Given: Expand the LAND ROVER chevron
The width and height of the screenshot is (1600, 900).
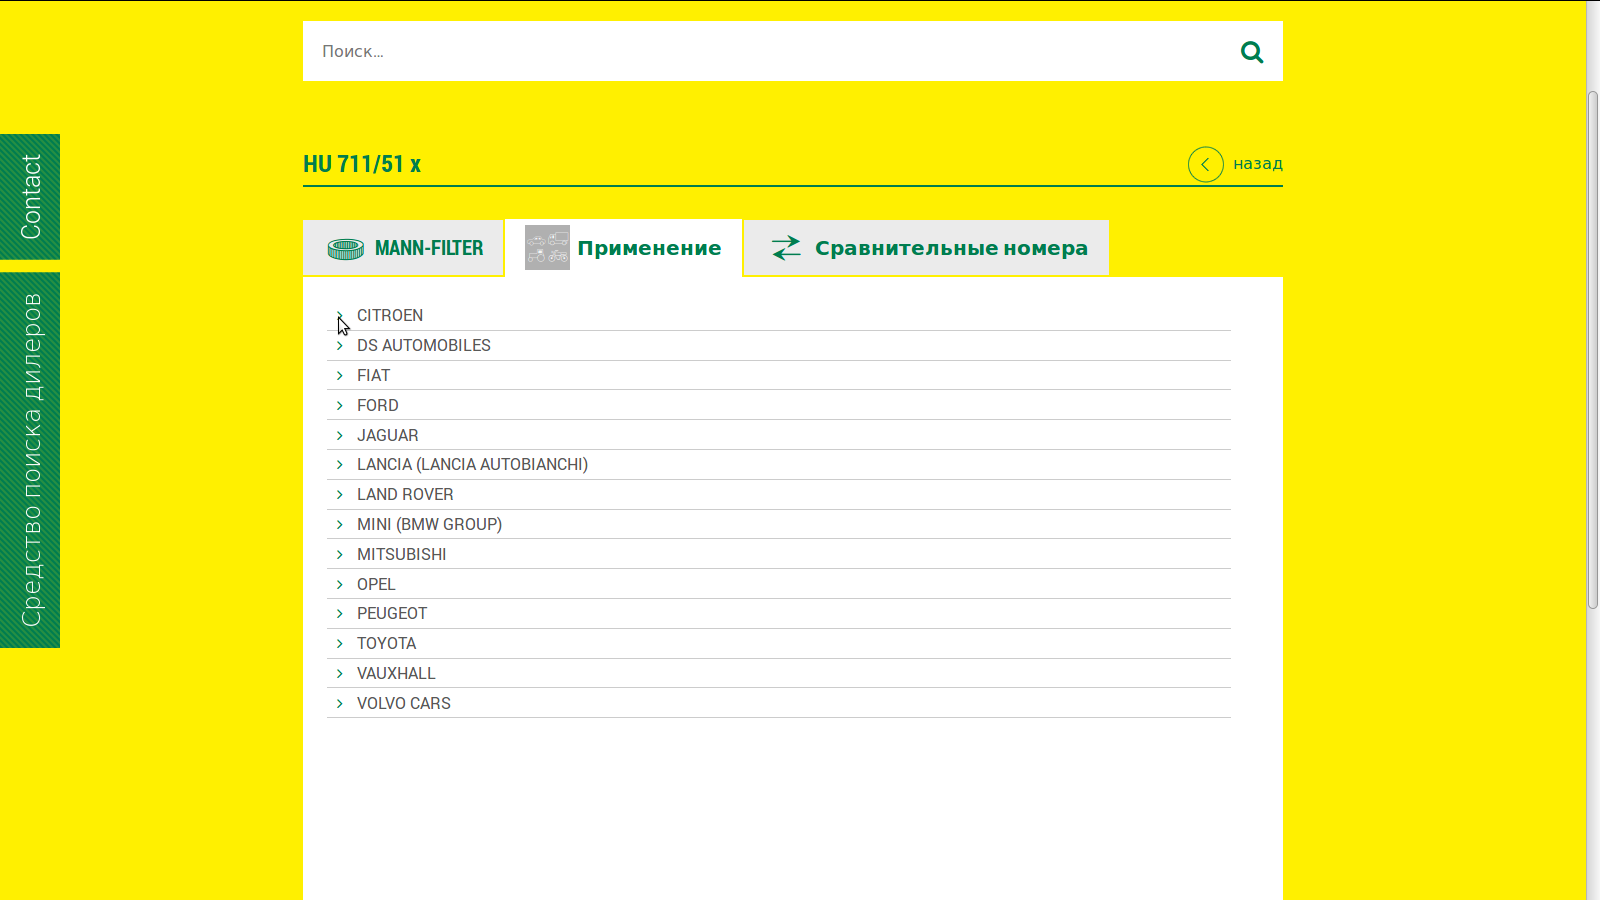Looking at the screenshot, I should coord(340,495).
